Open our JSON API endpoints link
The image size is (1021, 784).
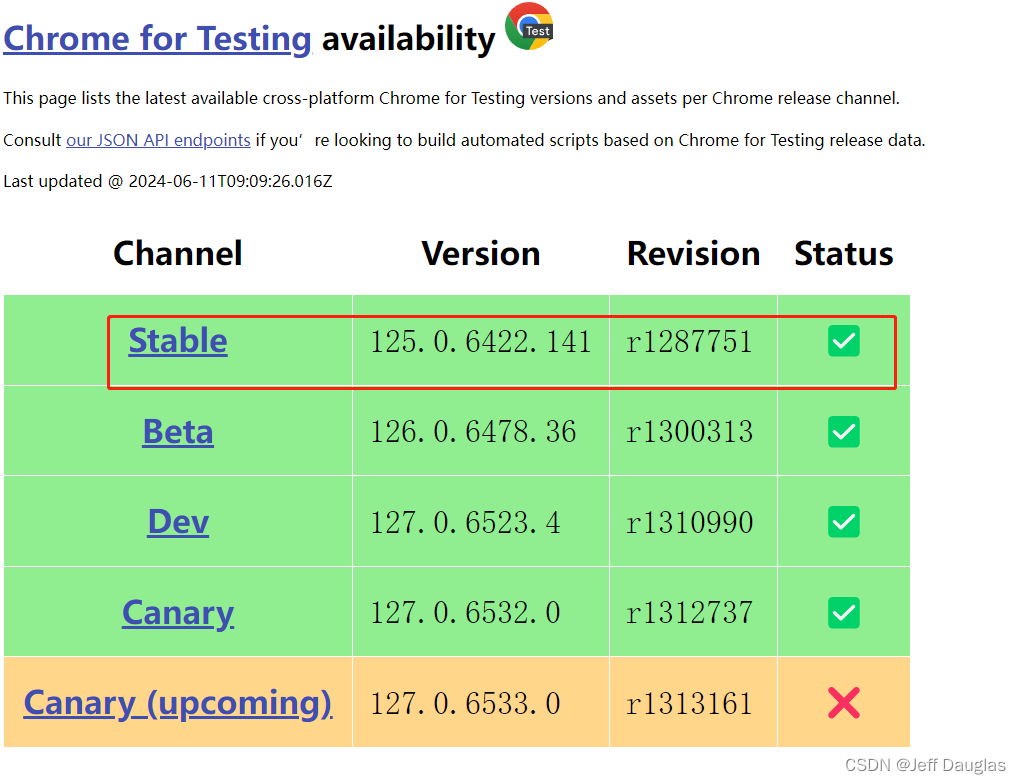(158, 140)
